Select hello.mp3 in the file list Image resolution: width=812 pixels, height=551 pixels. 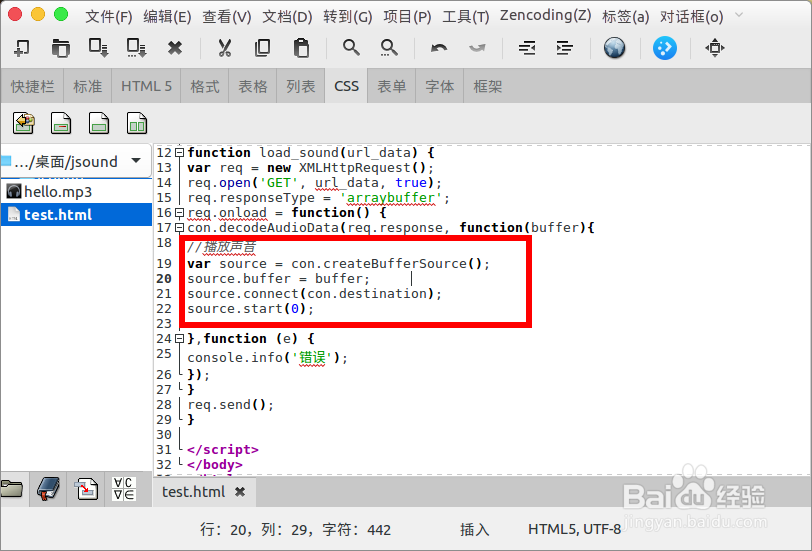click(76, 192)
